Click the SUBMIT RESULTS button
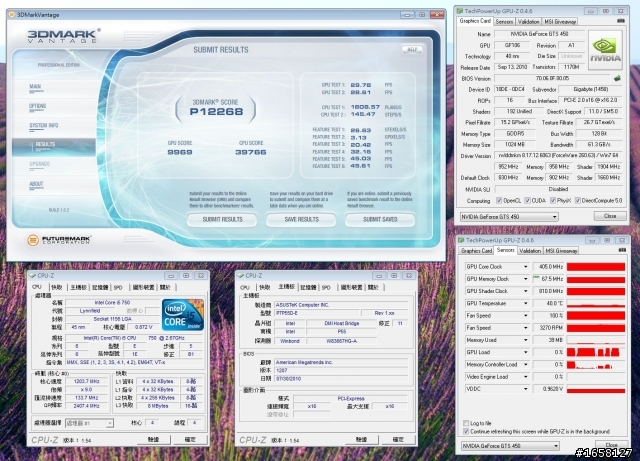640x461 pixels. tap(222, 220)
